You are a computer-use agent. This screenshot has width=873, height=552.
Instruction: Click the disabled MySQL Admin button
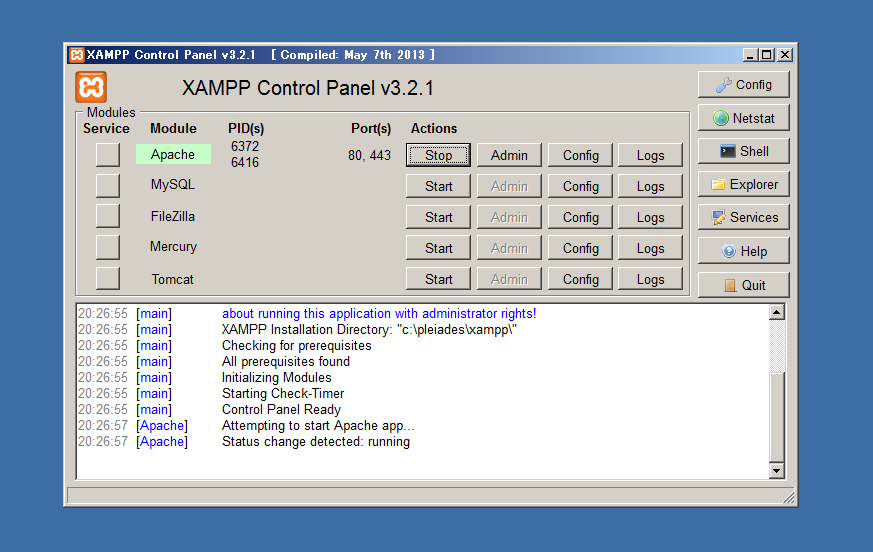click(x=509, y=186)
